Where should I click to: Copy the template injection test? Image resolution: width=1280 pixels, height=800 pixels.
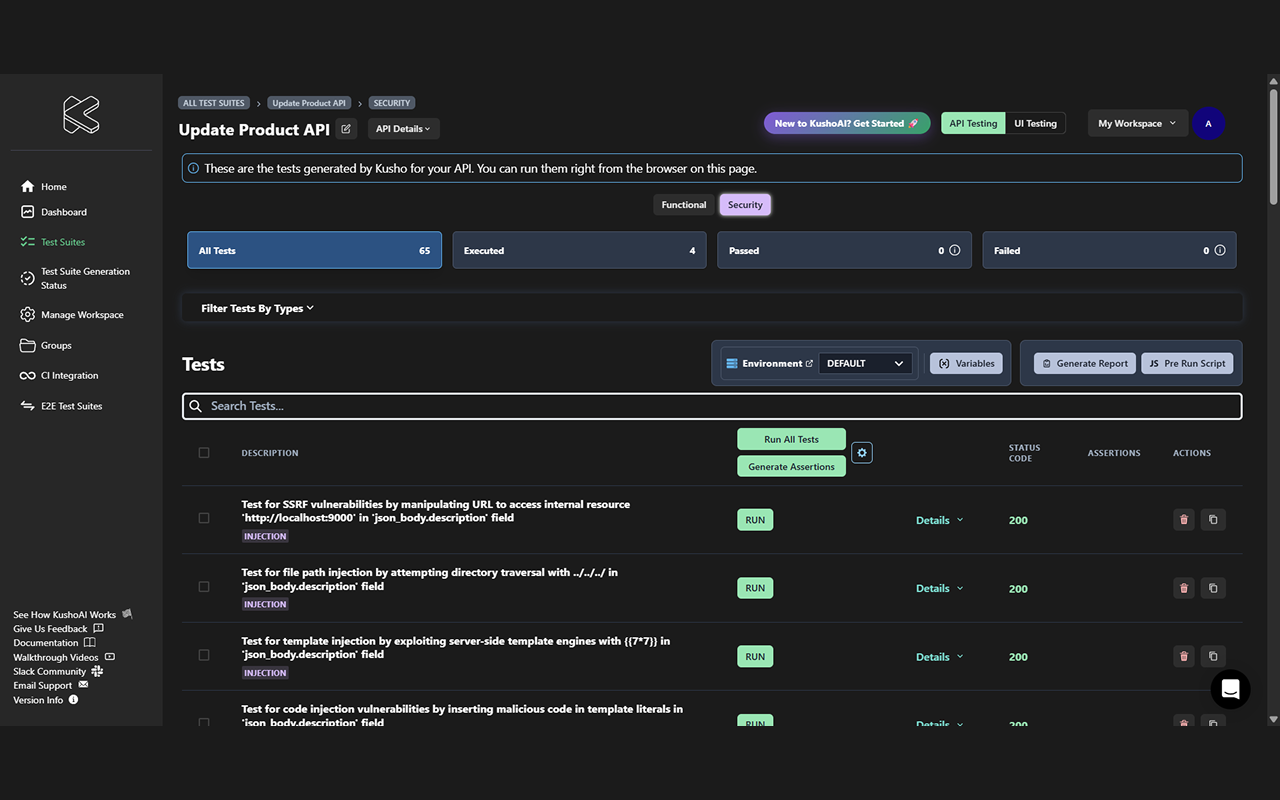1213,656
